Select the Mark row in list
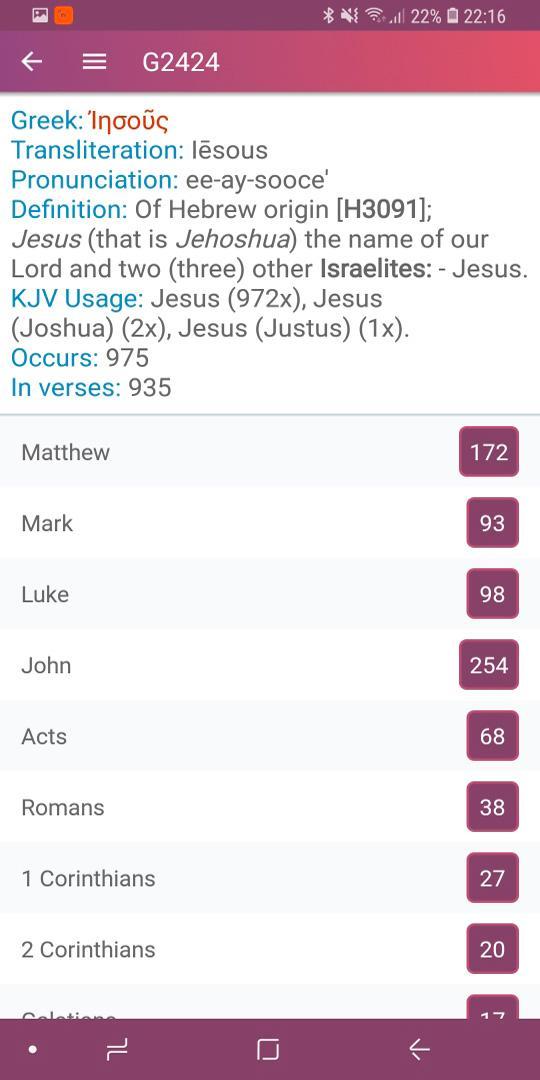540x1080 pixels. pyautogui.click(x=270, y=523)
